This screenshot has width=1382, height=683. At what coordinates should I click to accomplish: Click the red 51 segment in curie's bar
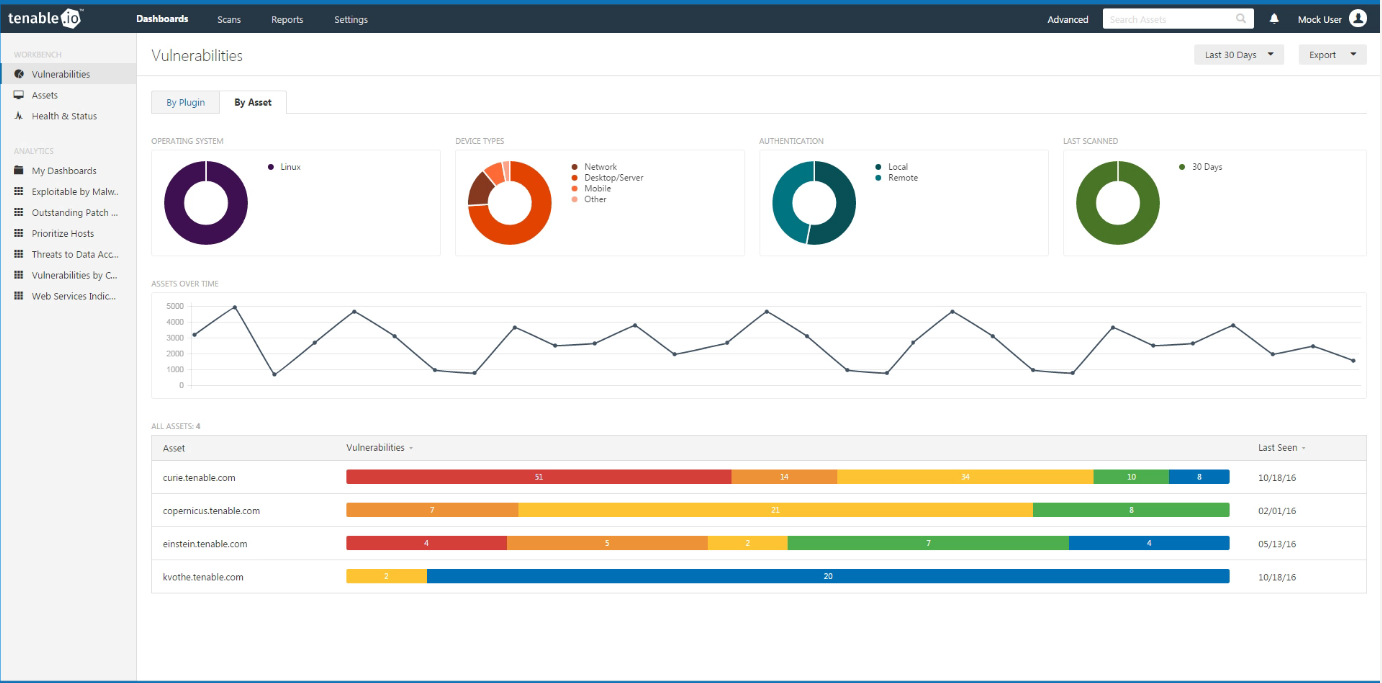[x=539, y=477]
